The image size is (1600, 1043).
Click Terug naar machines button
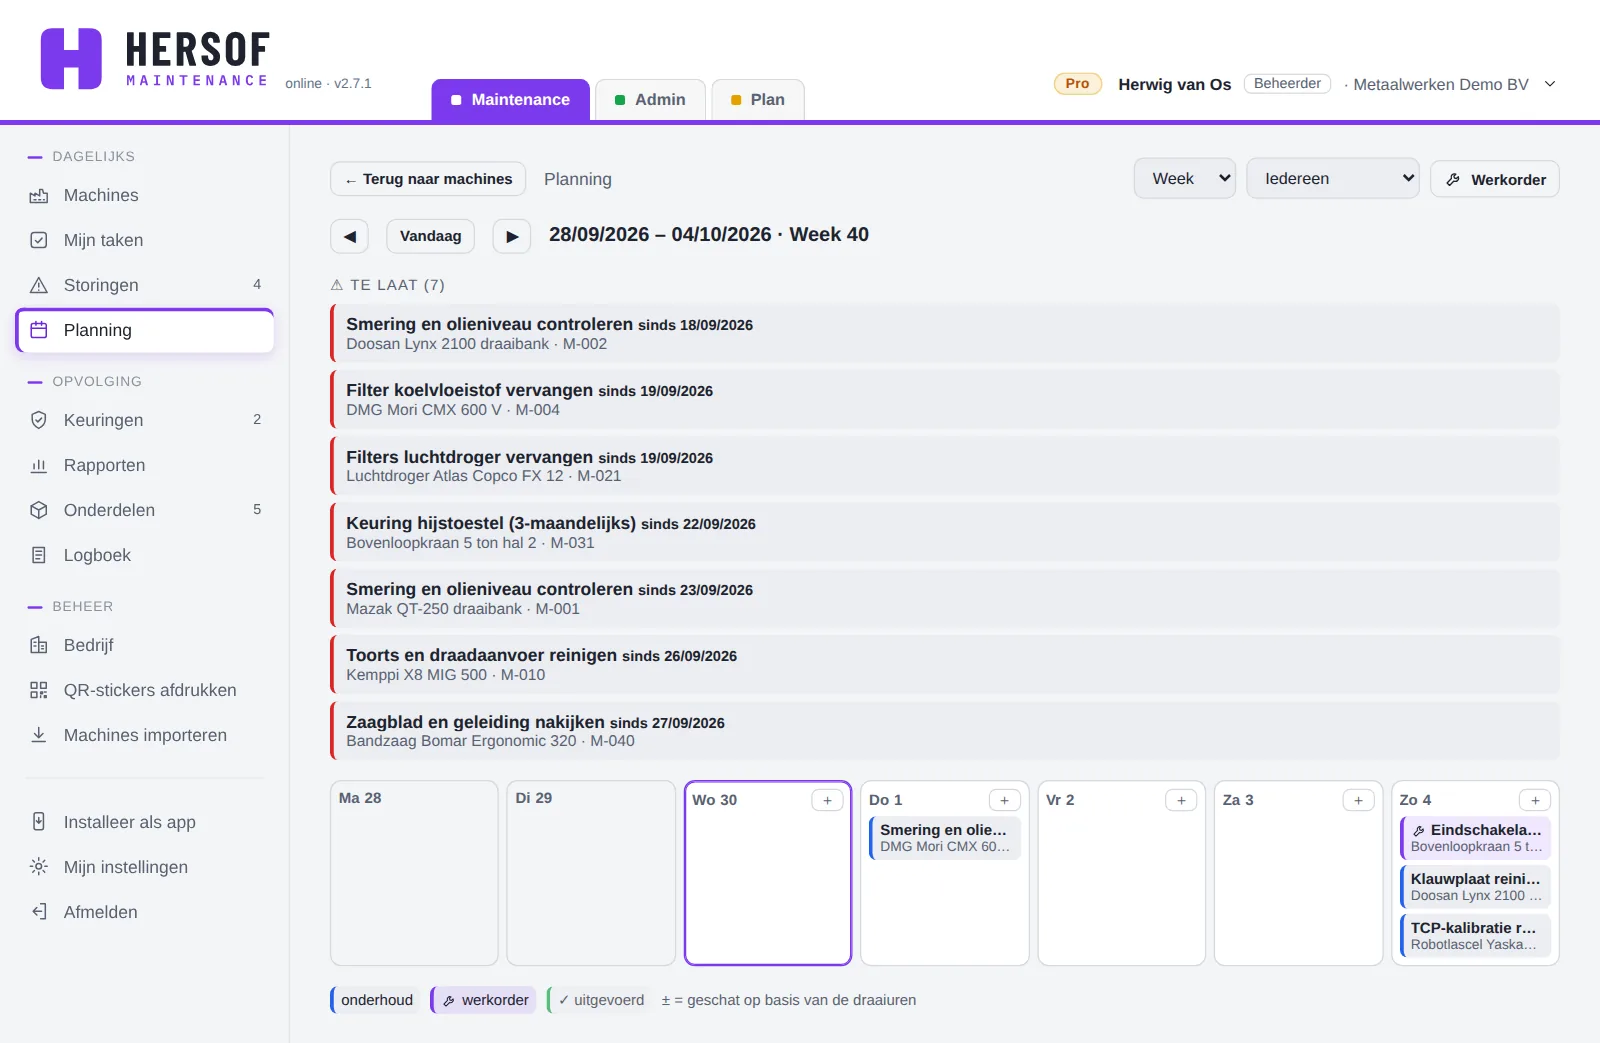[428, 179]
